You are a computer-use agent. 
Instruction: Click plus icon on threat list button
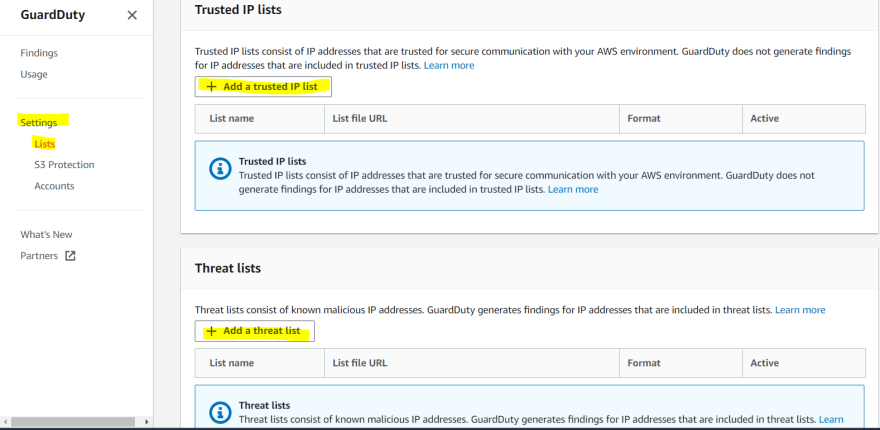(212, 331)
